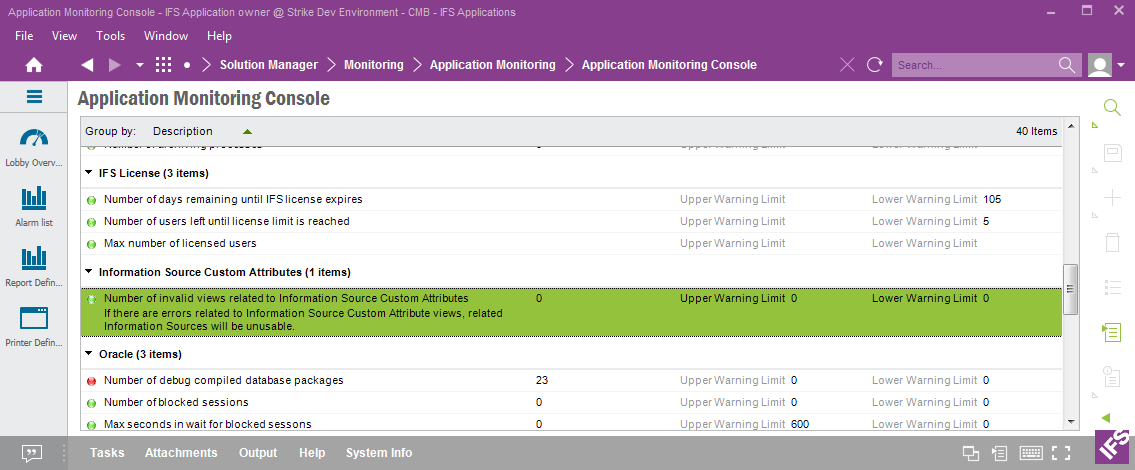Image resolution: width=1135 pixels, height=470 pixels.
Task: Click the right-panel Search magnifier icon
Action: [x=1112, y=108]
